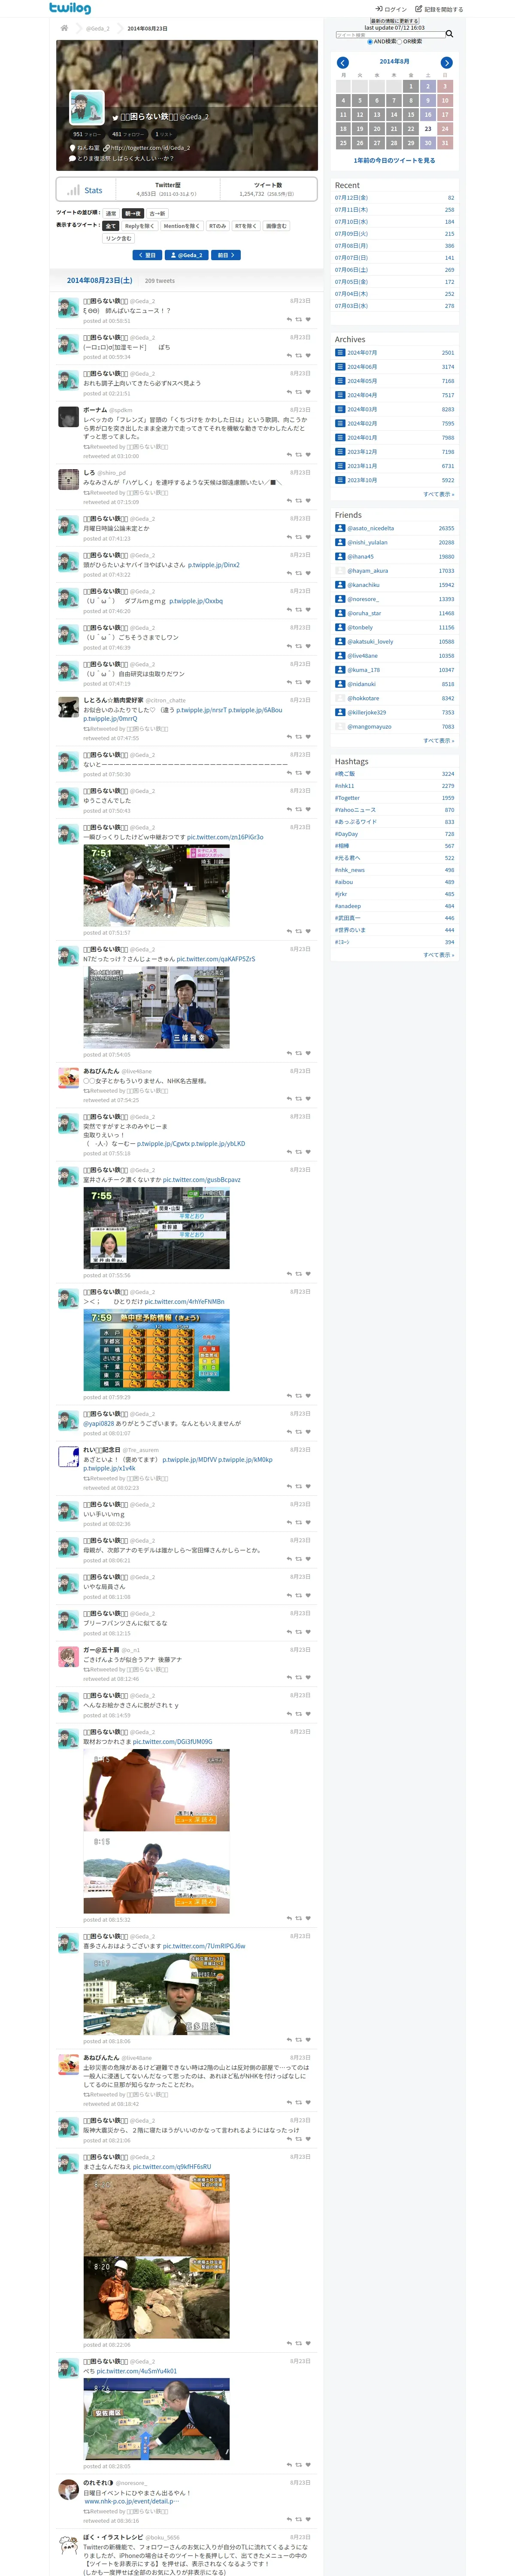Image resolution: width=515 pixels, height=2576 pixels.
Task: Go to 前日 previous day button
Action: click(226, 255)
